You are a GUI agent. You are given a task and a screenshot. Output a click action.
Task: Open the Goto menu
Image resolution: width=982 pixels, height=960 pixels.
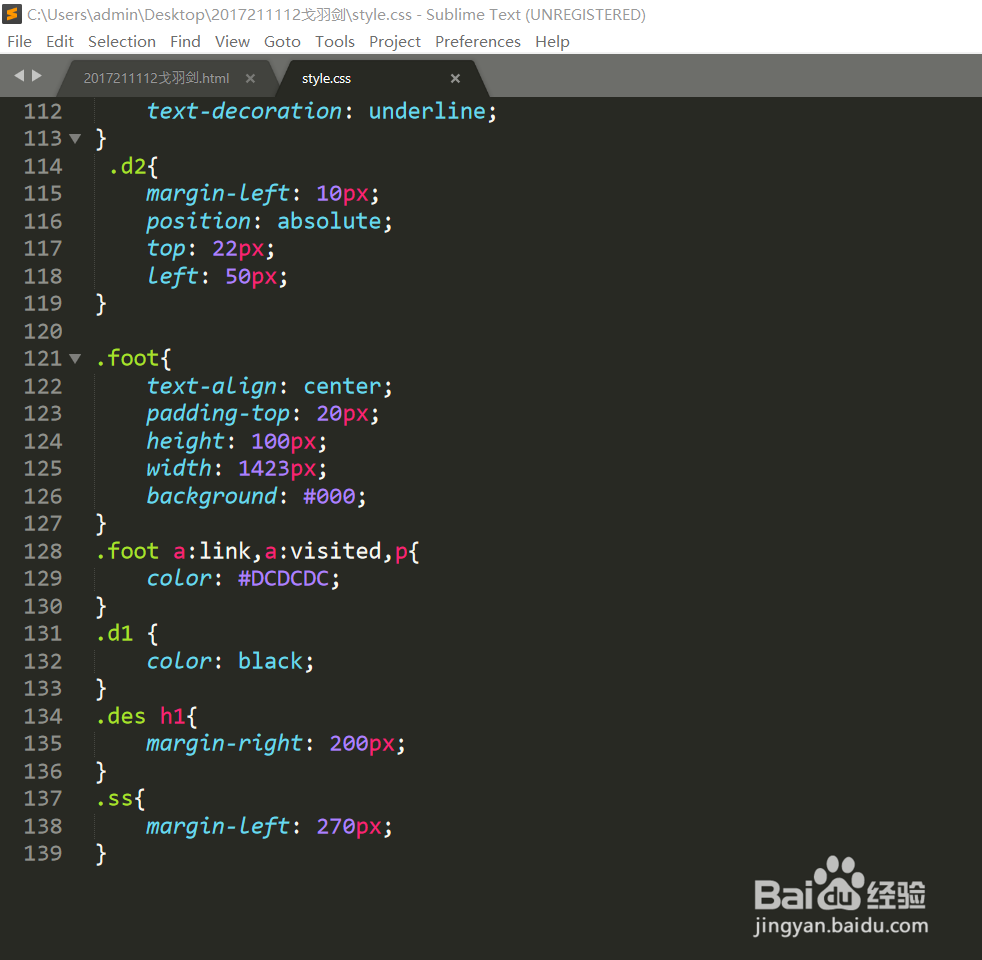tap(282, 41)
